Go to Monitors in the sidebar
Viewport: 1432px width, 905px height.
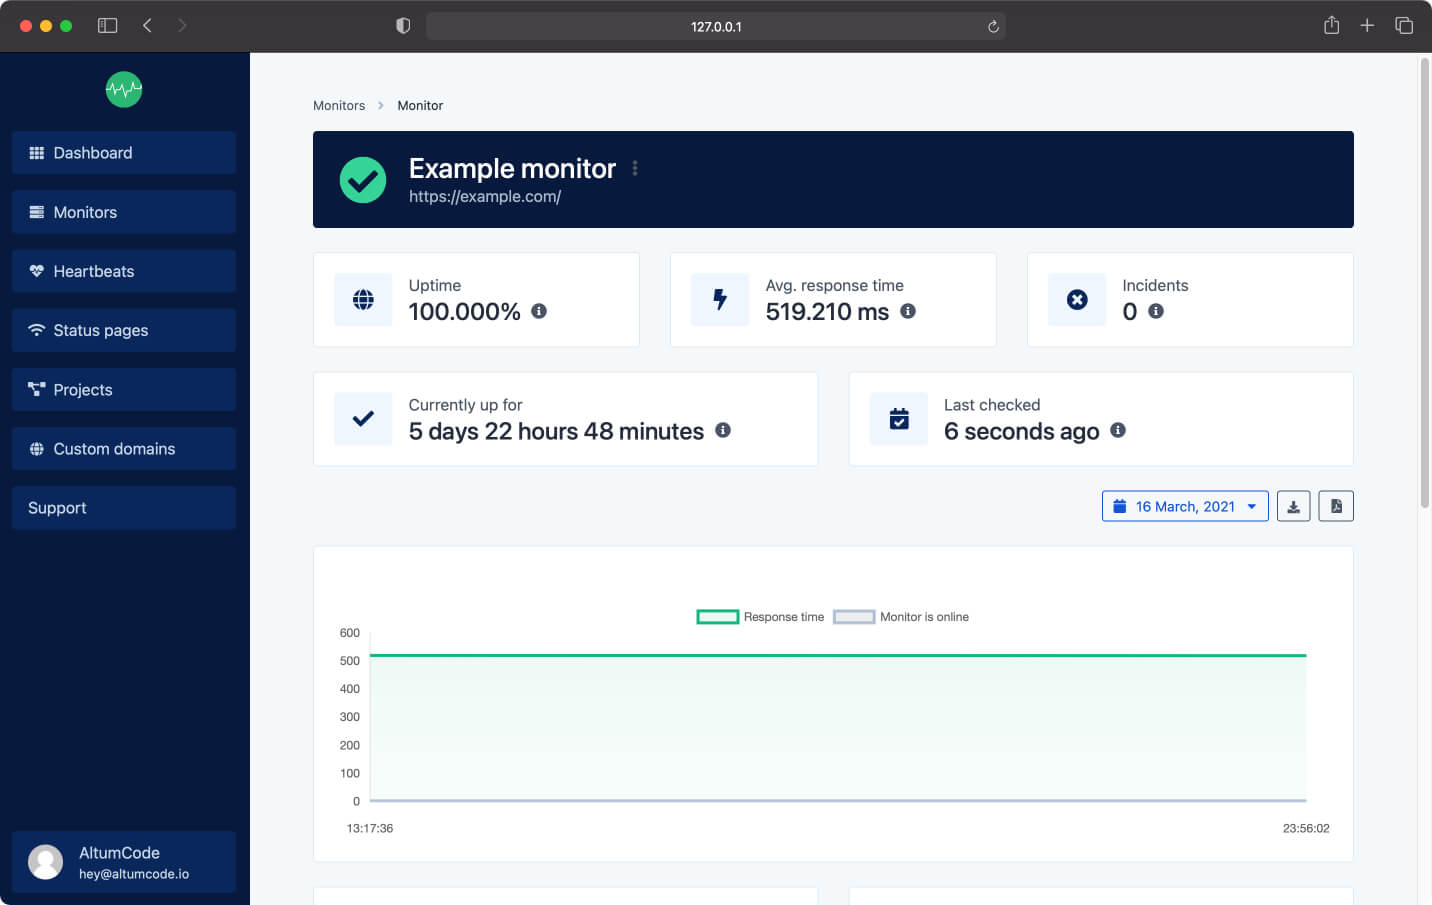[124, 212]
